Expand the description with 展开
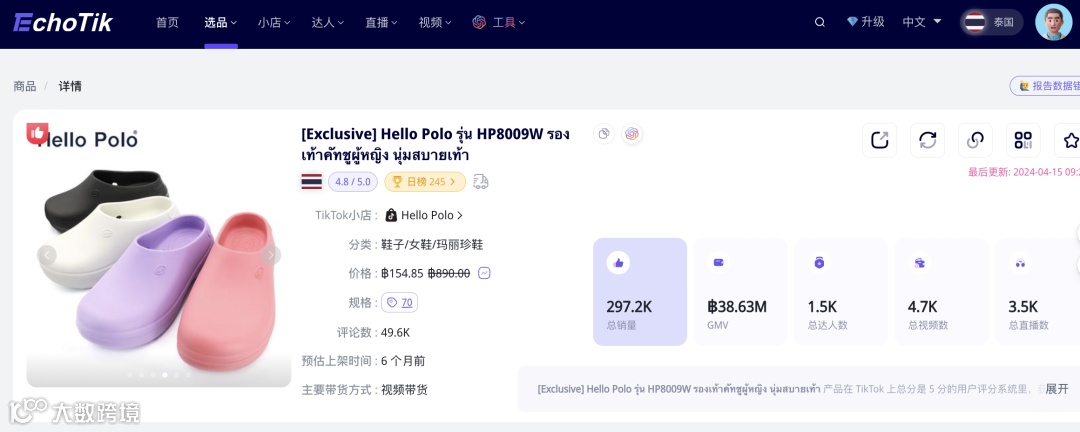The height and width of the screenshot is (432, 1080). coord(1057,389)
